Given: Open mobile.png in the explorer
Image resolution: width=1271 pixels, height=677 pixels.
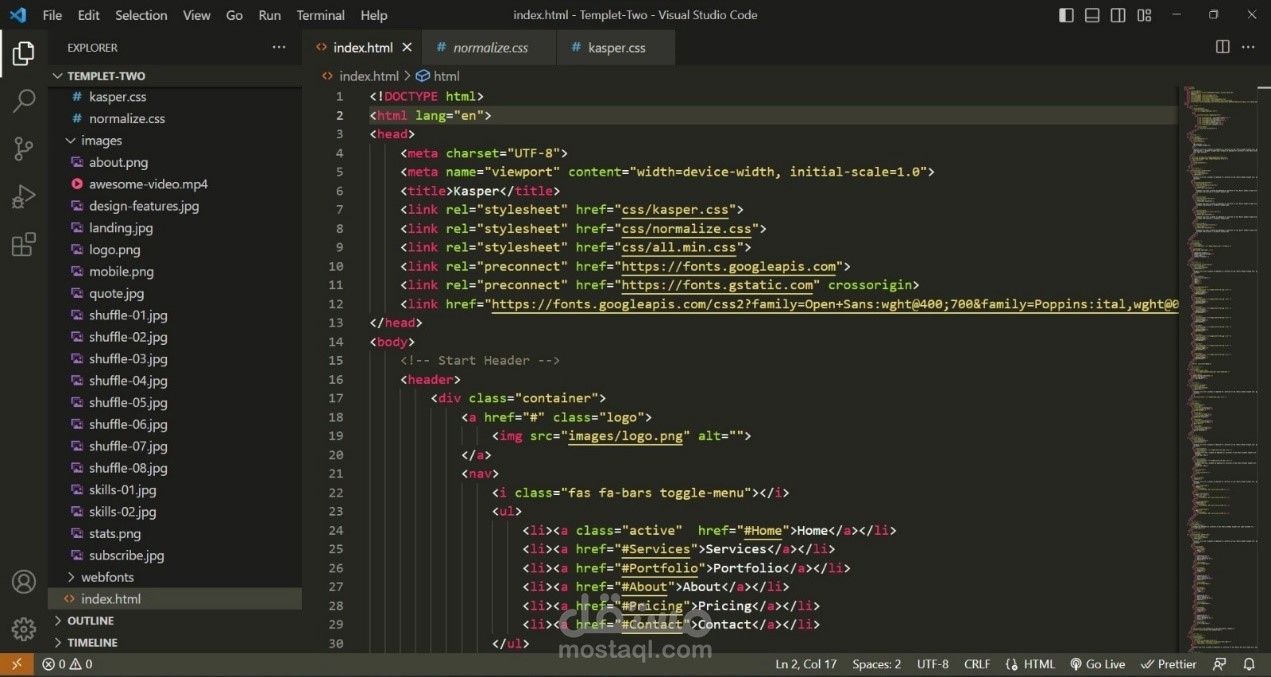Looking at the screenshot, I should click(175, 272).
